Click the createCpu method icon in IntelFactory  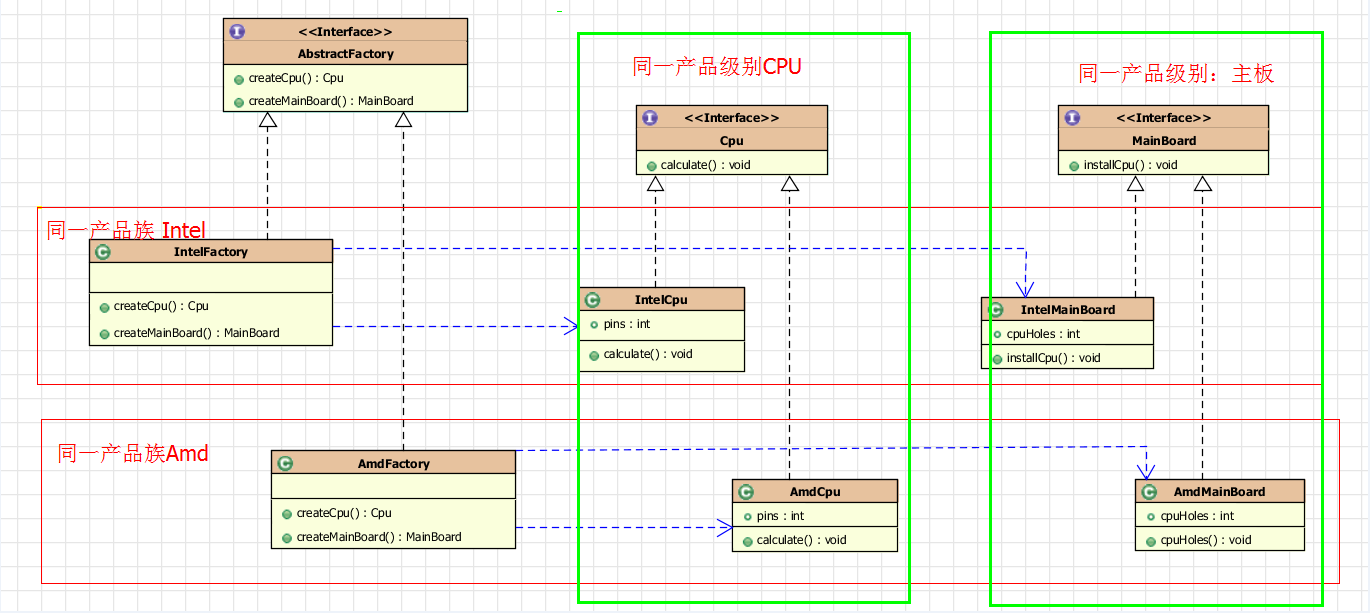click(x=104, y=307)
